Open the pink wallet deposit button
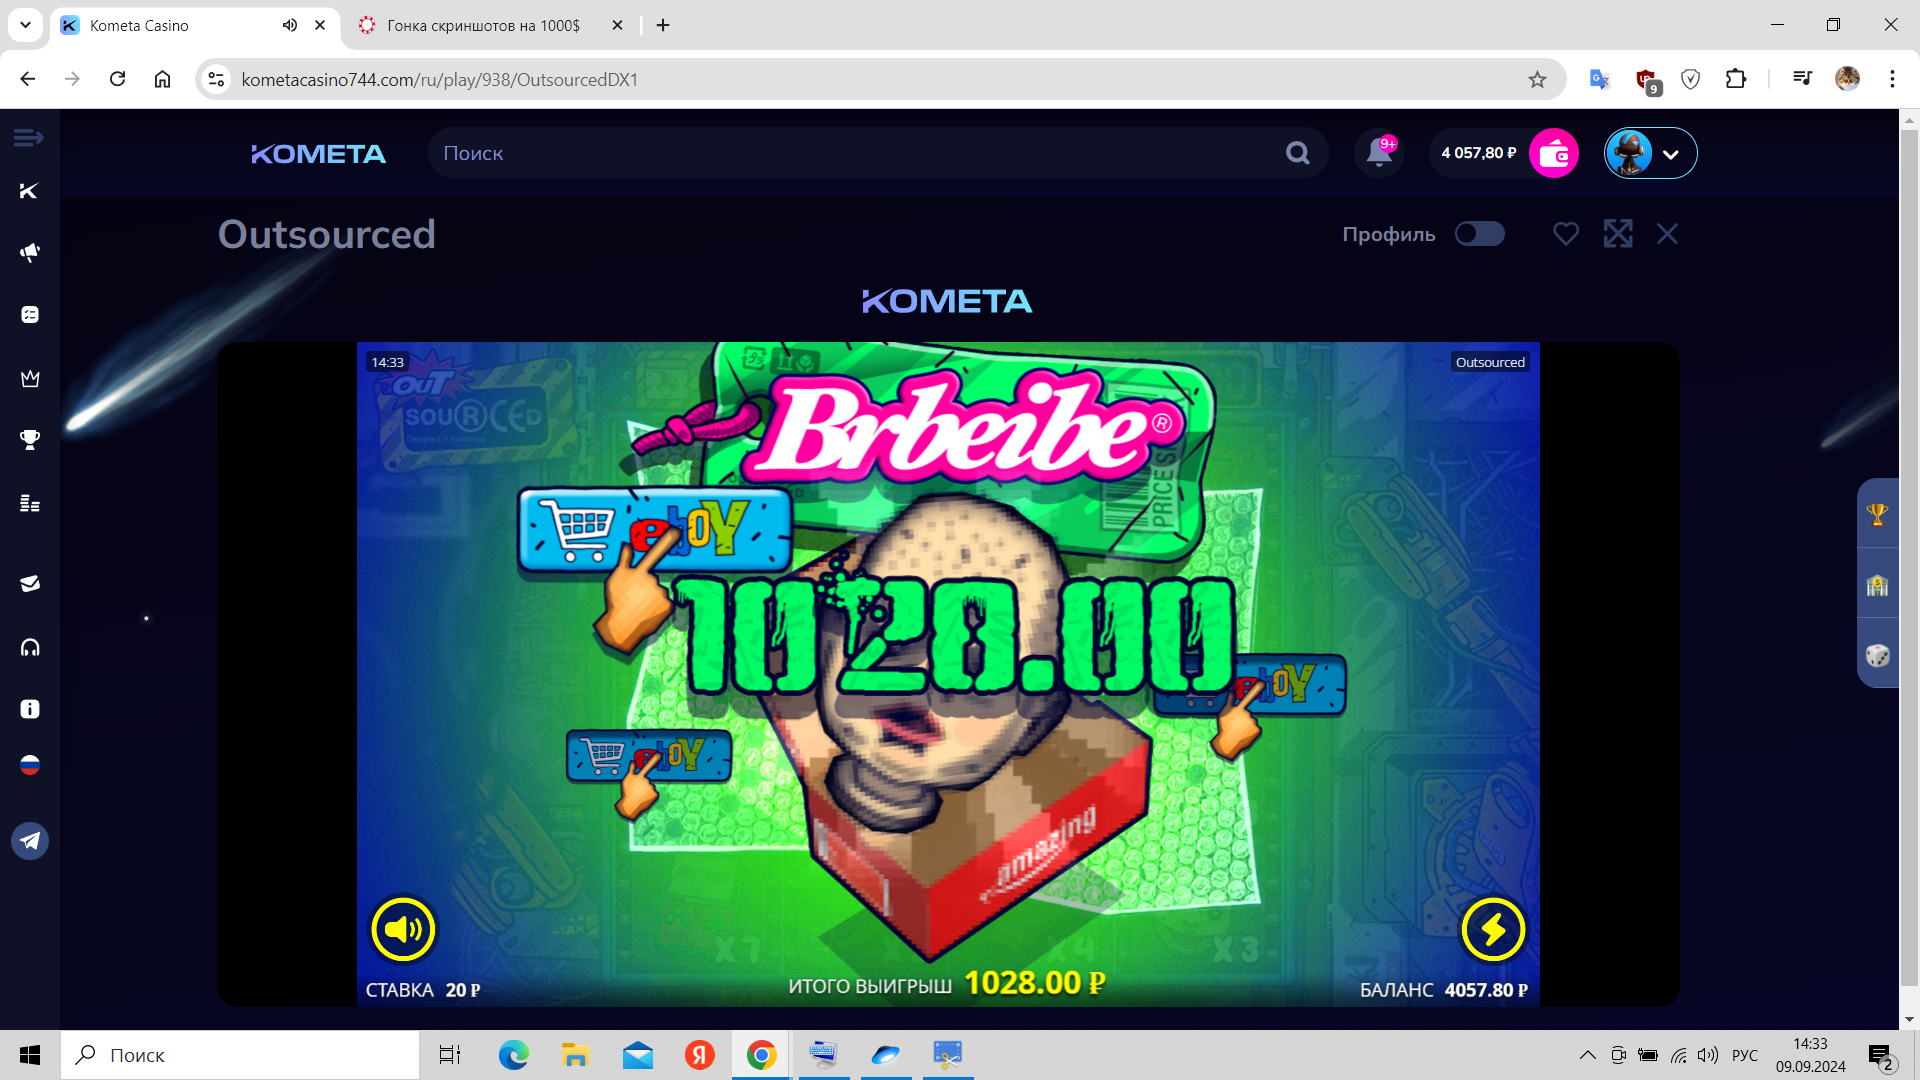The image size is (1920, 1080). pyautogui.click(x=1553, y=153)
